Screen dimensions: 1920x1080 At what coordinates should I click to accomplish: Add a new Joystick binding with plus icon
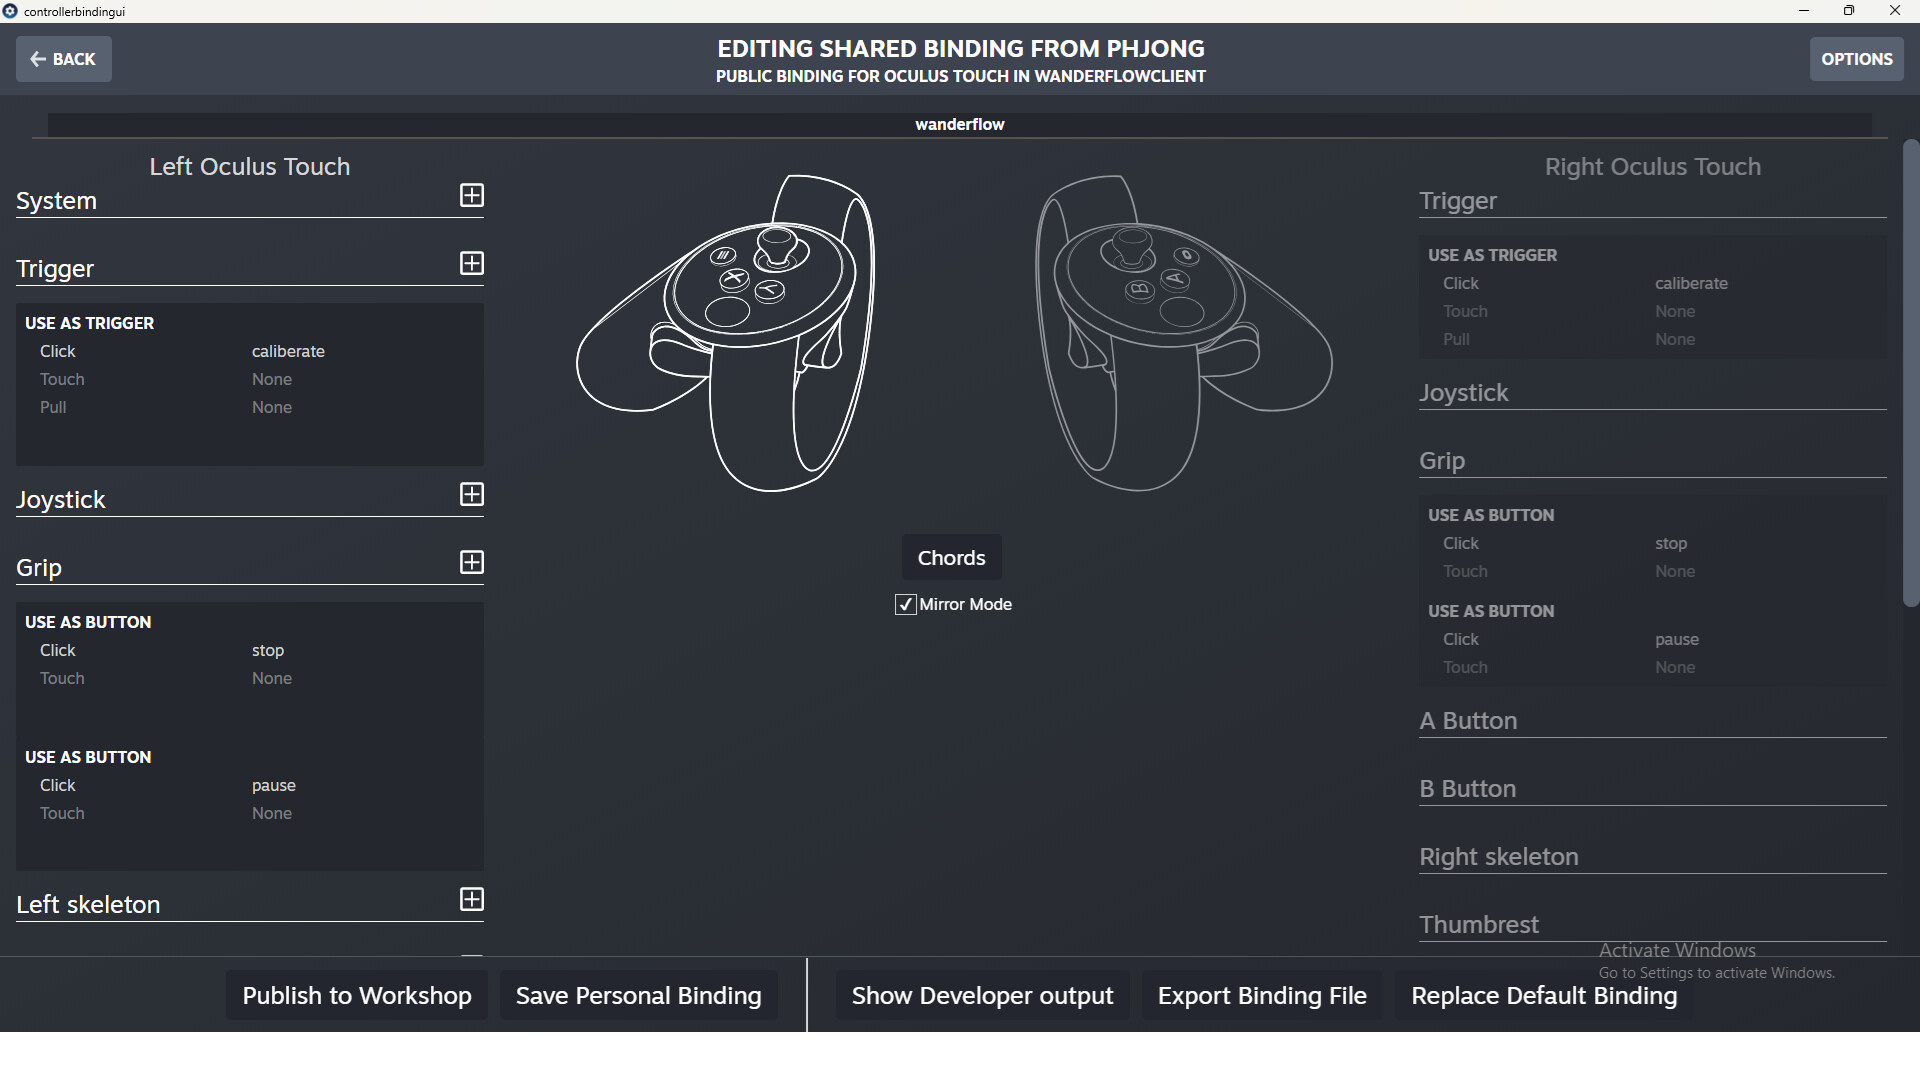pos(471,495)
